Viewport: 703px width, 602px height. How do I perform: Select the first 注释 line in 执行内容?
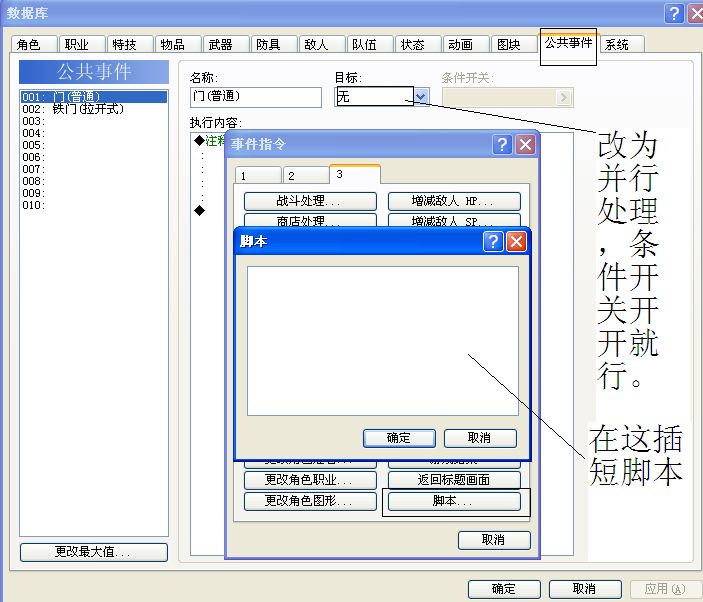[209, 141]
